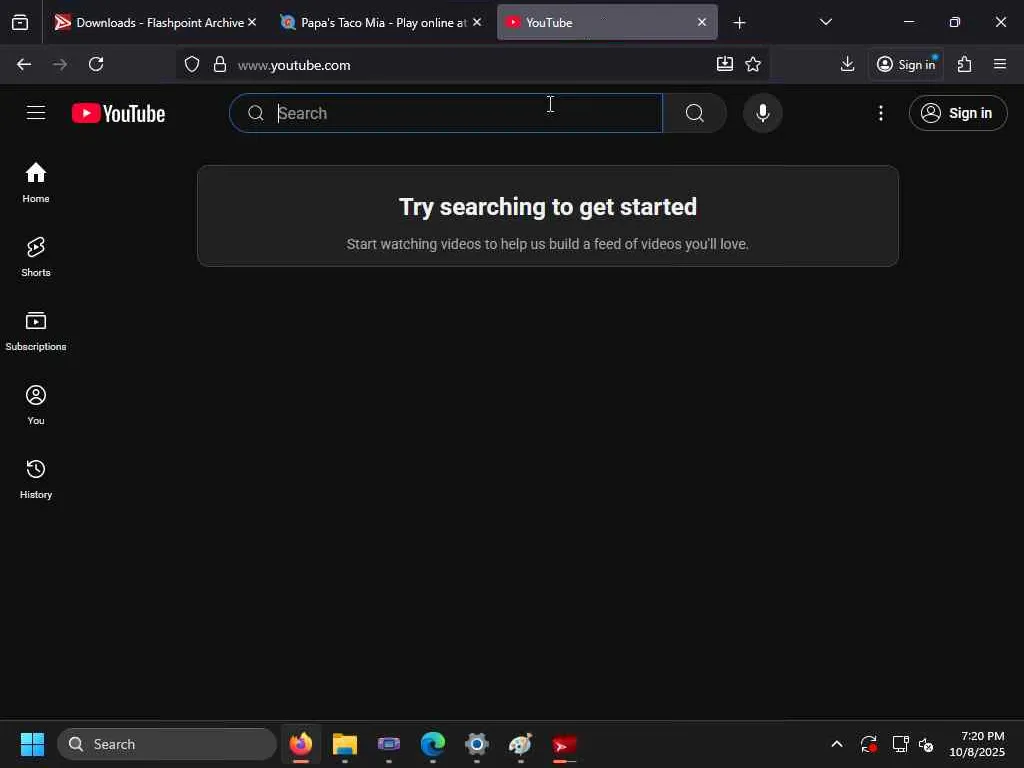Click the YouTube logo
This screenshot has width=1024, height=768.
118,113
